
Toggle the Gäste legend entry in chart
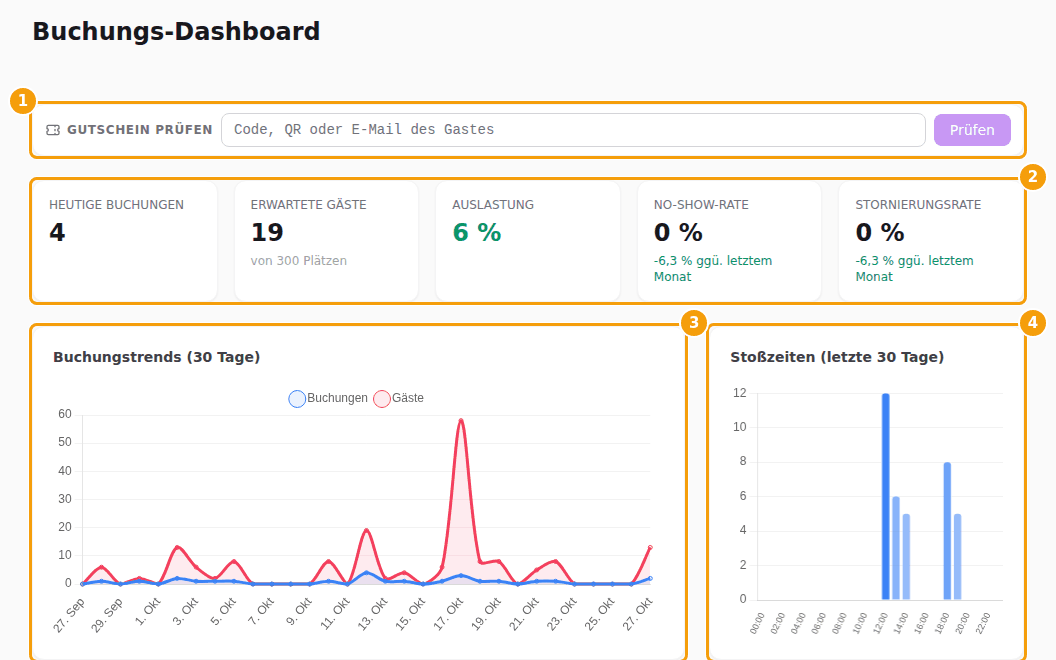pyautogui.click(x=399, y=399)
